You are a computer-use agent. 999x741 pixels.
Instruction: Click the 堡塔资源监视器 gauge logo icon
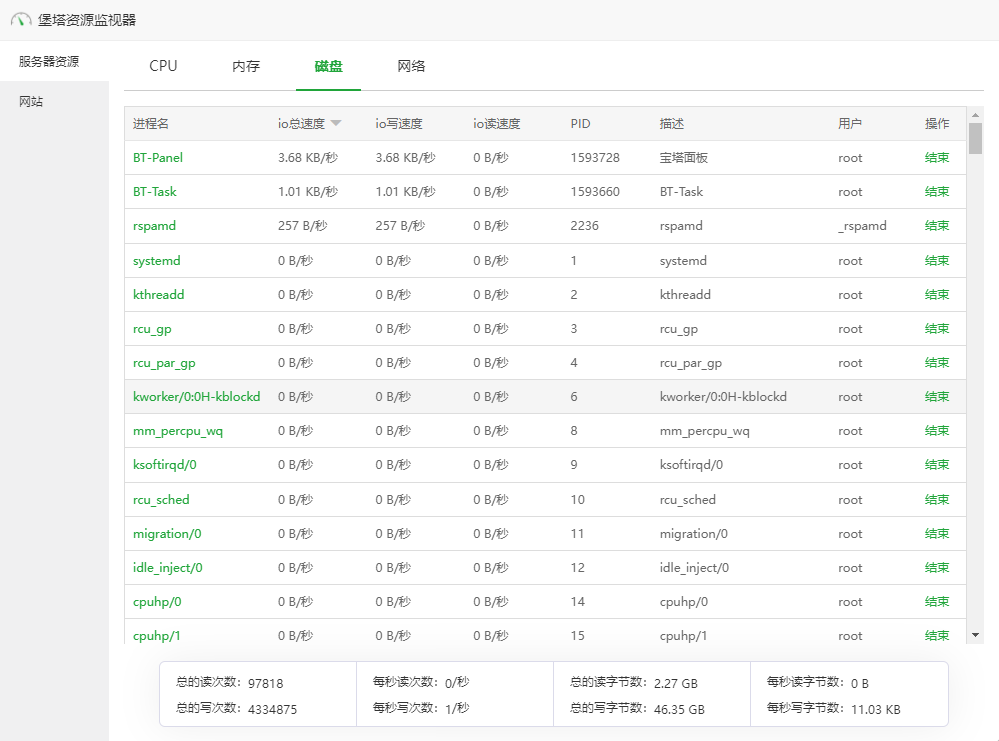click(21, 20)
